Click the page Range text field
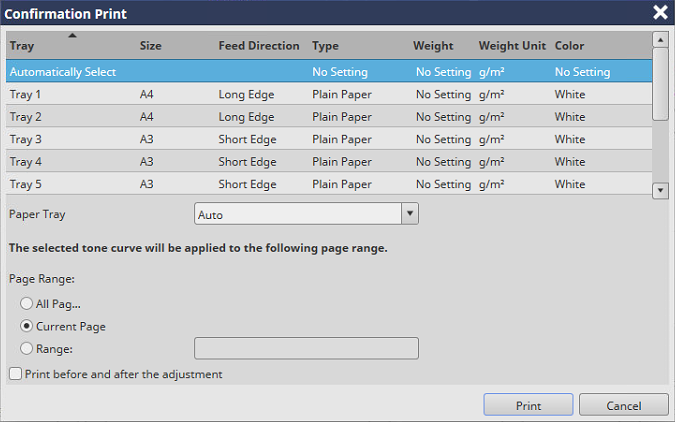675x422 pixels. click(305, 348)
